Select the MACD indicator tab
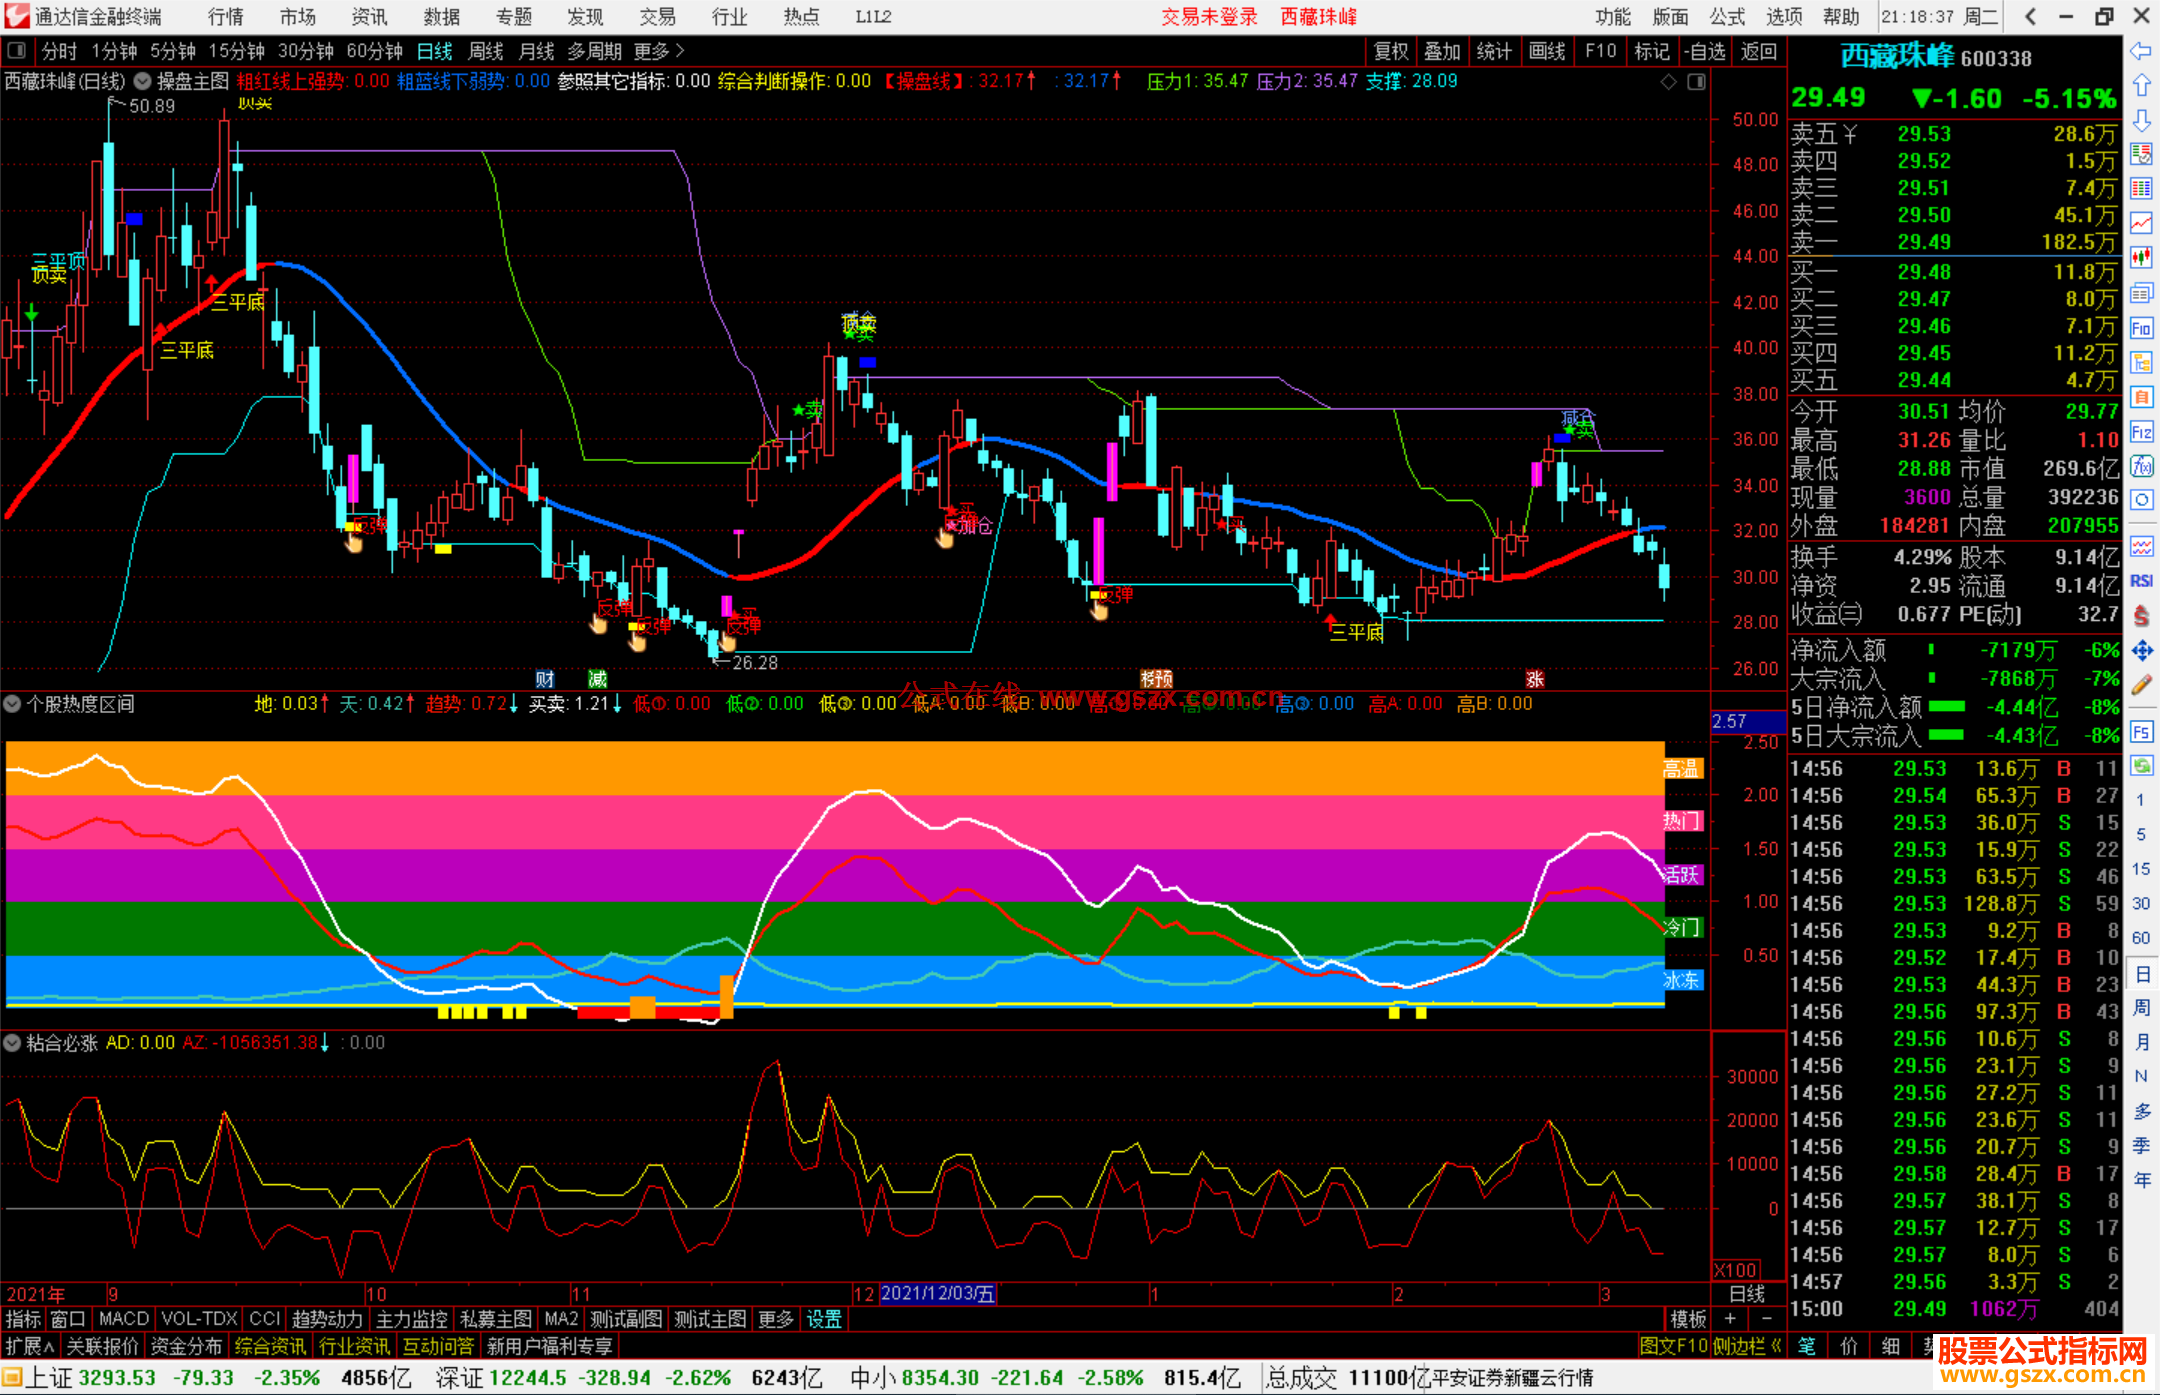The width and height of the screenshot is (2160, 1395). tap(124, 1319)
